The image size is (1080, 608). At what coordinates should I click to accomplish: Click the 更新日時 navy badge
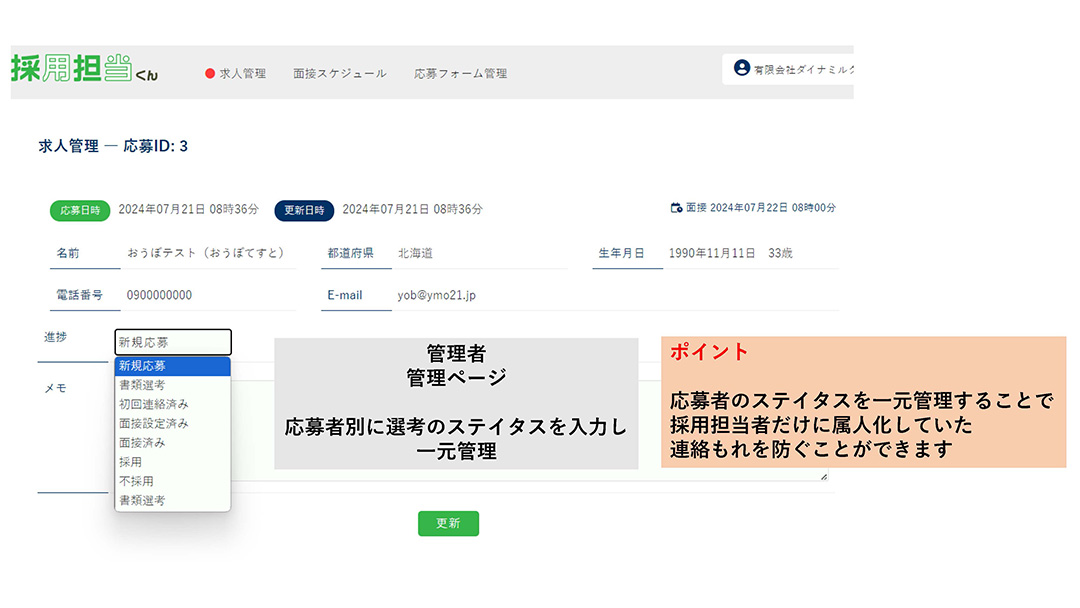click(x=305, y=211)
